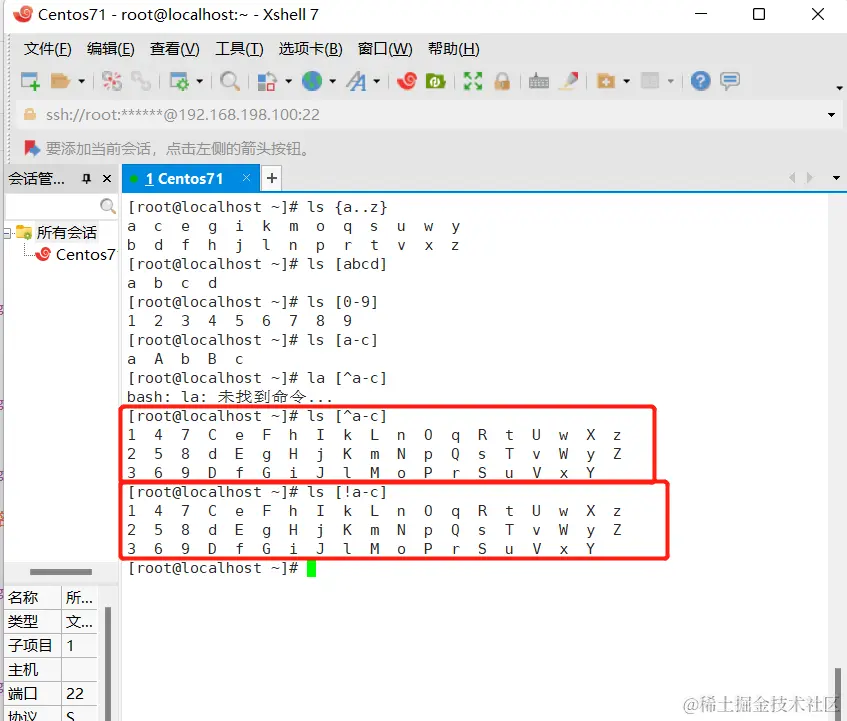Image resolution: width=847 pixels, height=721 pixels.
Task: Launch Xshell red swirl toolbar icon
Action: [407, 82]
